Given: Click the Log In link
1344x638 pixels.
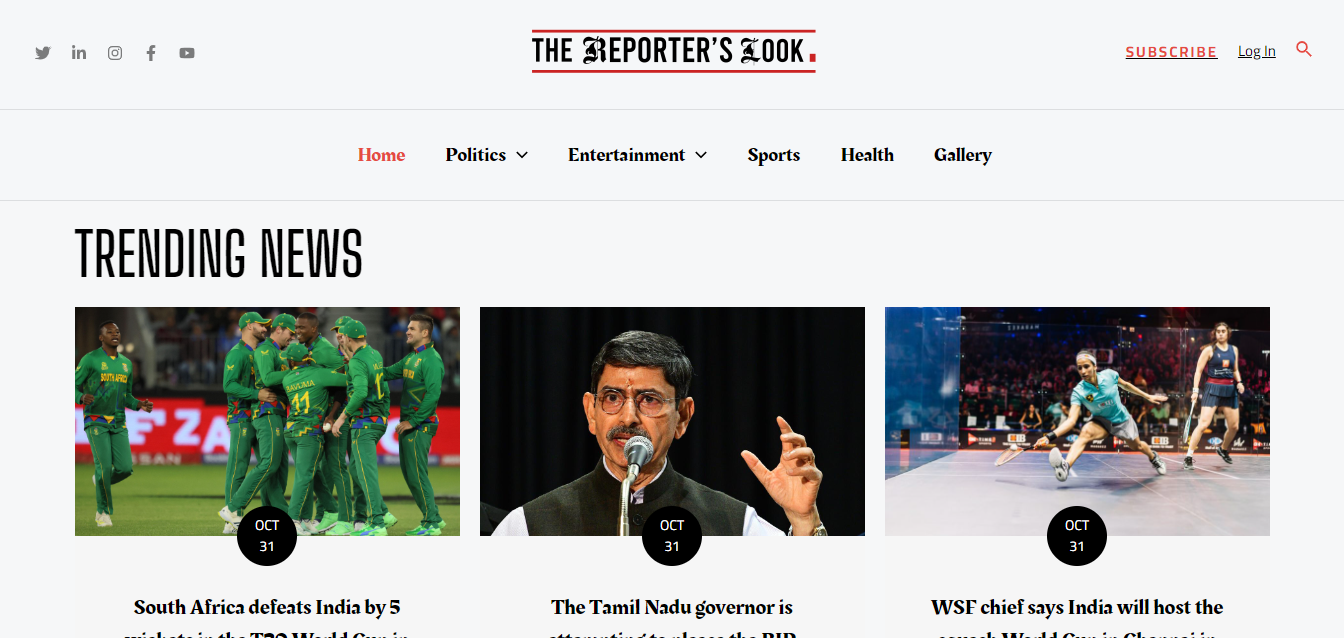Looking at the screenshot, I should click(1257, 51).
